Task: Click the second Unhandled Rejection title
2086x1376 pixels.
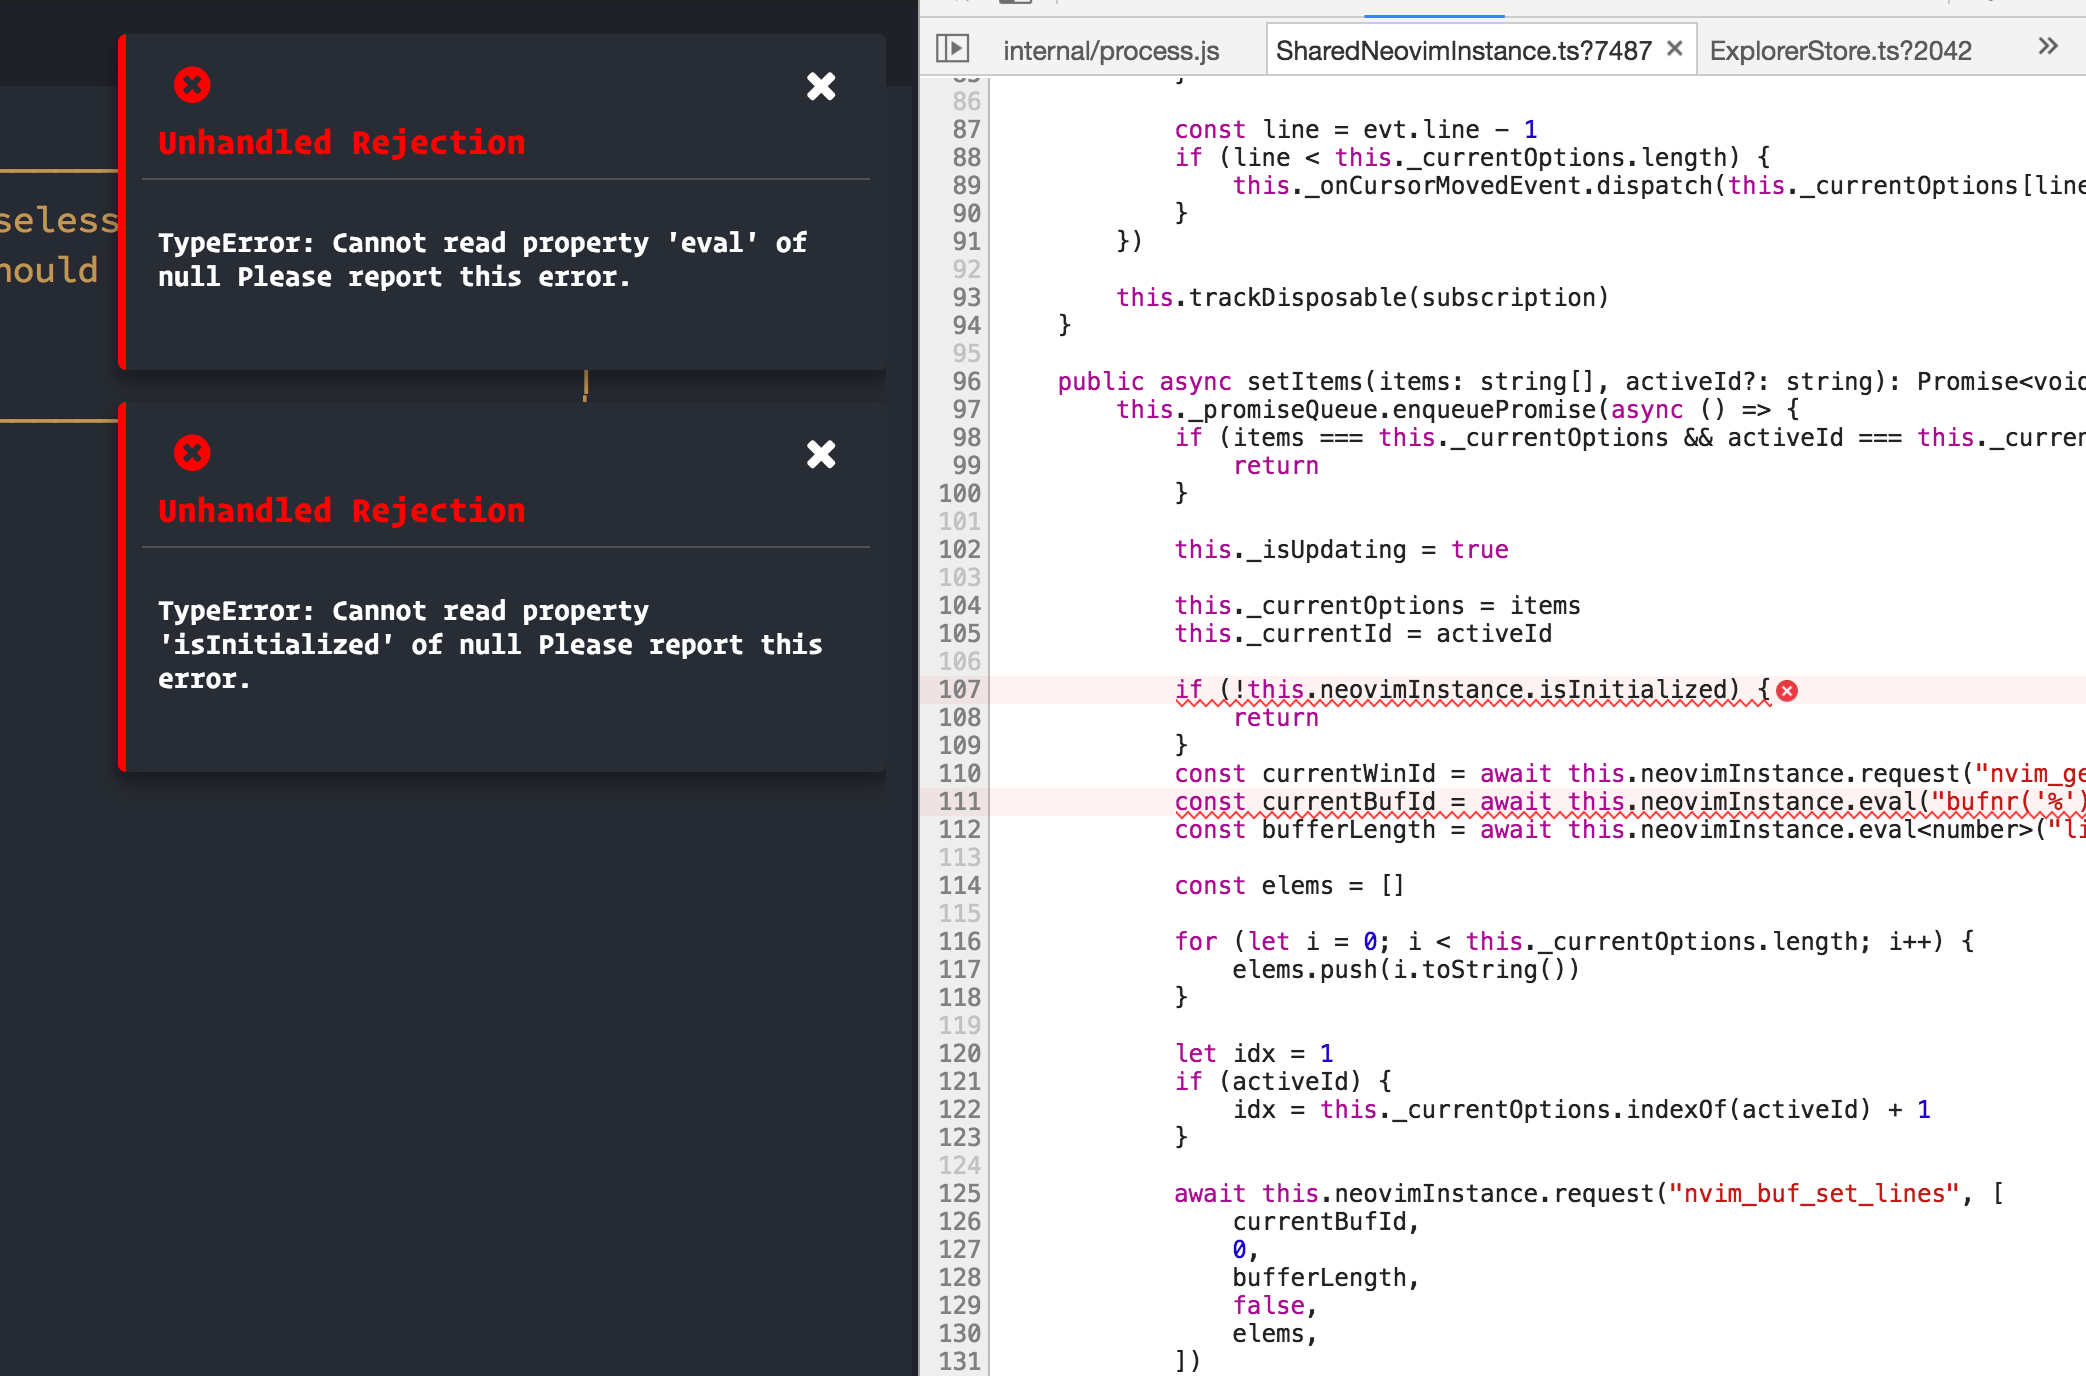Action: pyautogui.click(x=341, y=511)
